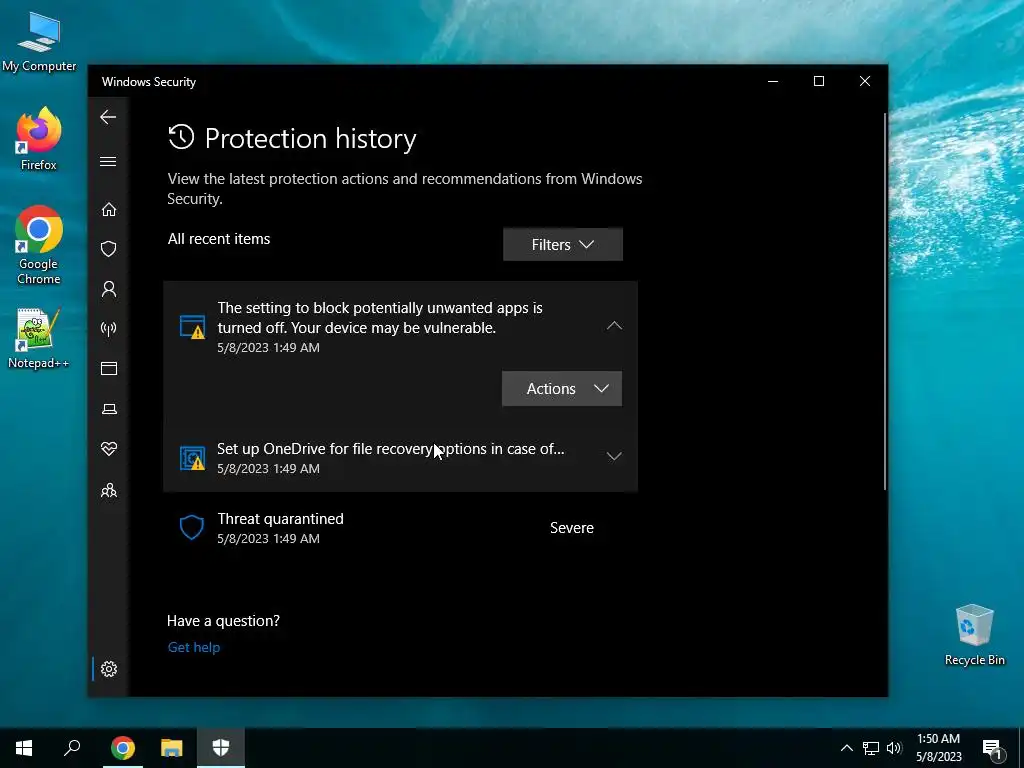The height and width of the screenshot is (768, 1024).
Task: Open volume speaker icon in tray
Action: (x=894, y=748)
